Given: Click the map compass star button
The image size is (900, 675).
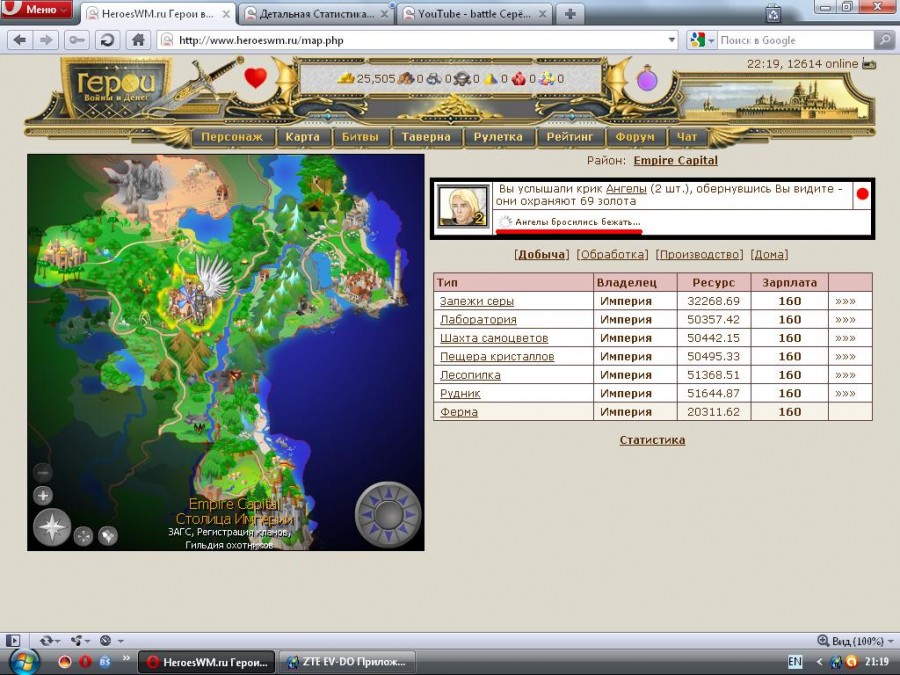Looking at the screenshot, I should [x=52, y=527].
